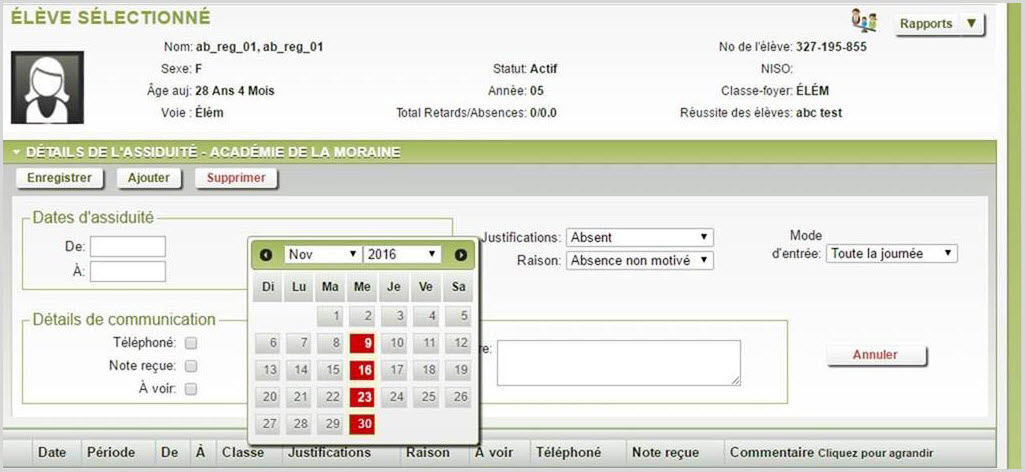Enable the Téléphone checkbox
1025x472 pixels.
click(191, 343)
